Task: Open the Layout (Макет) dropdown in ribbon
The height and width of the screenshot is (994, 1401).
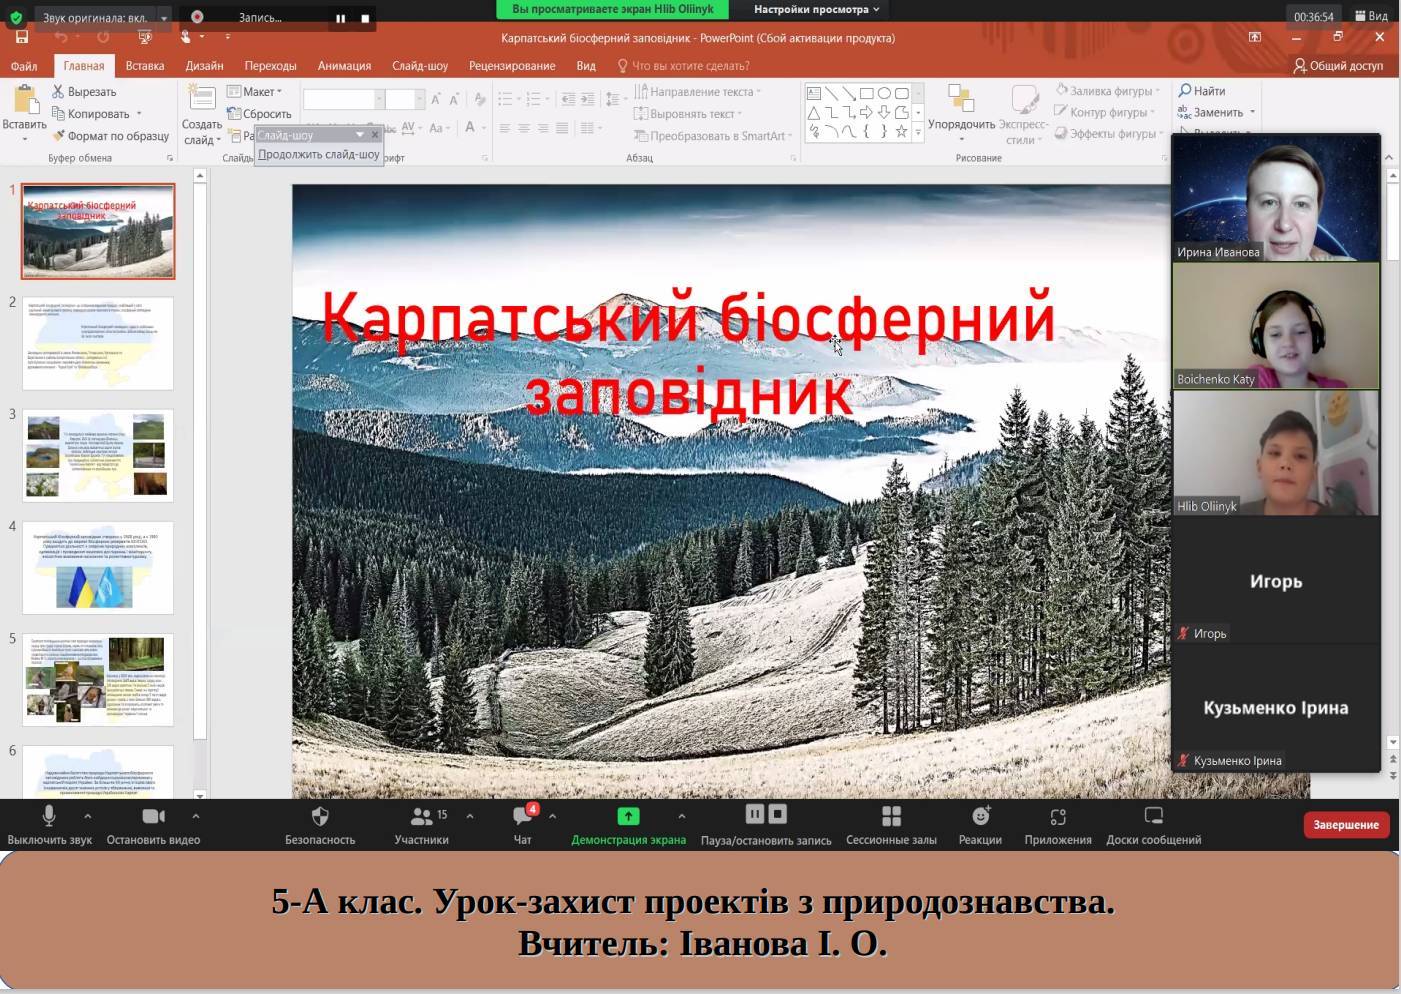Action: (256, 92)
